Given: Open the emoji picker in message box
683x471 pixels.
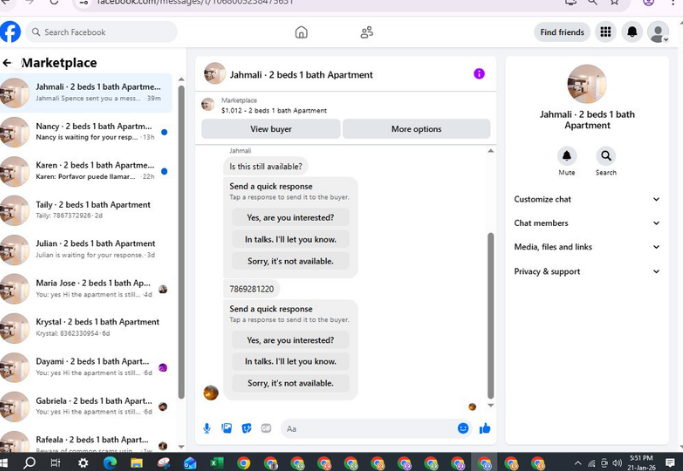Looking at the screenshot, I should [463, 428].
